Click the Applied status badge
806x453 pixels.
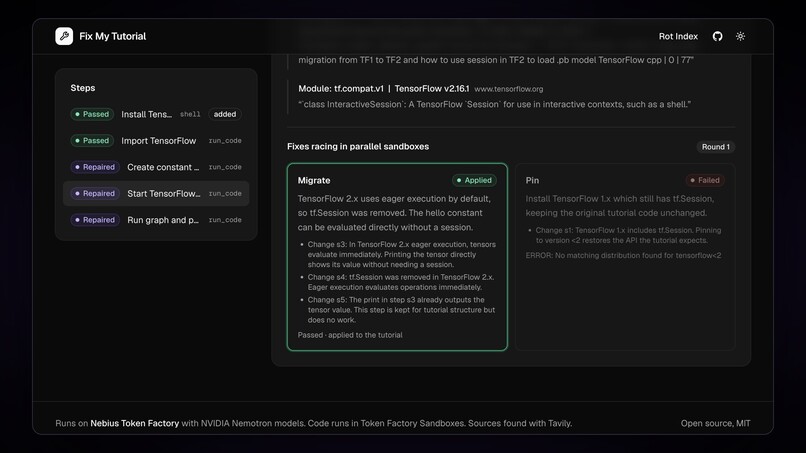pyautogui.click(x=474, y=180)
